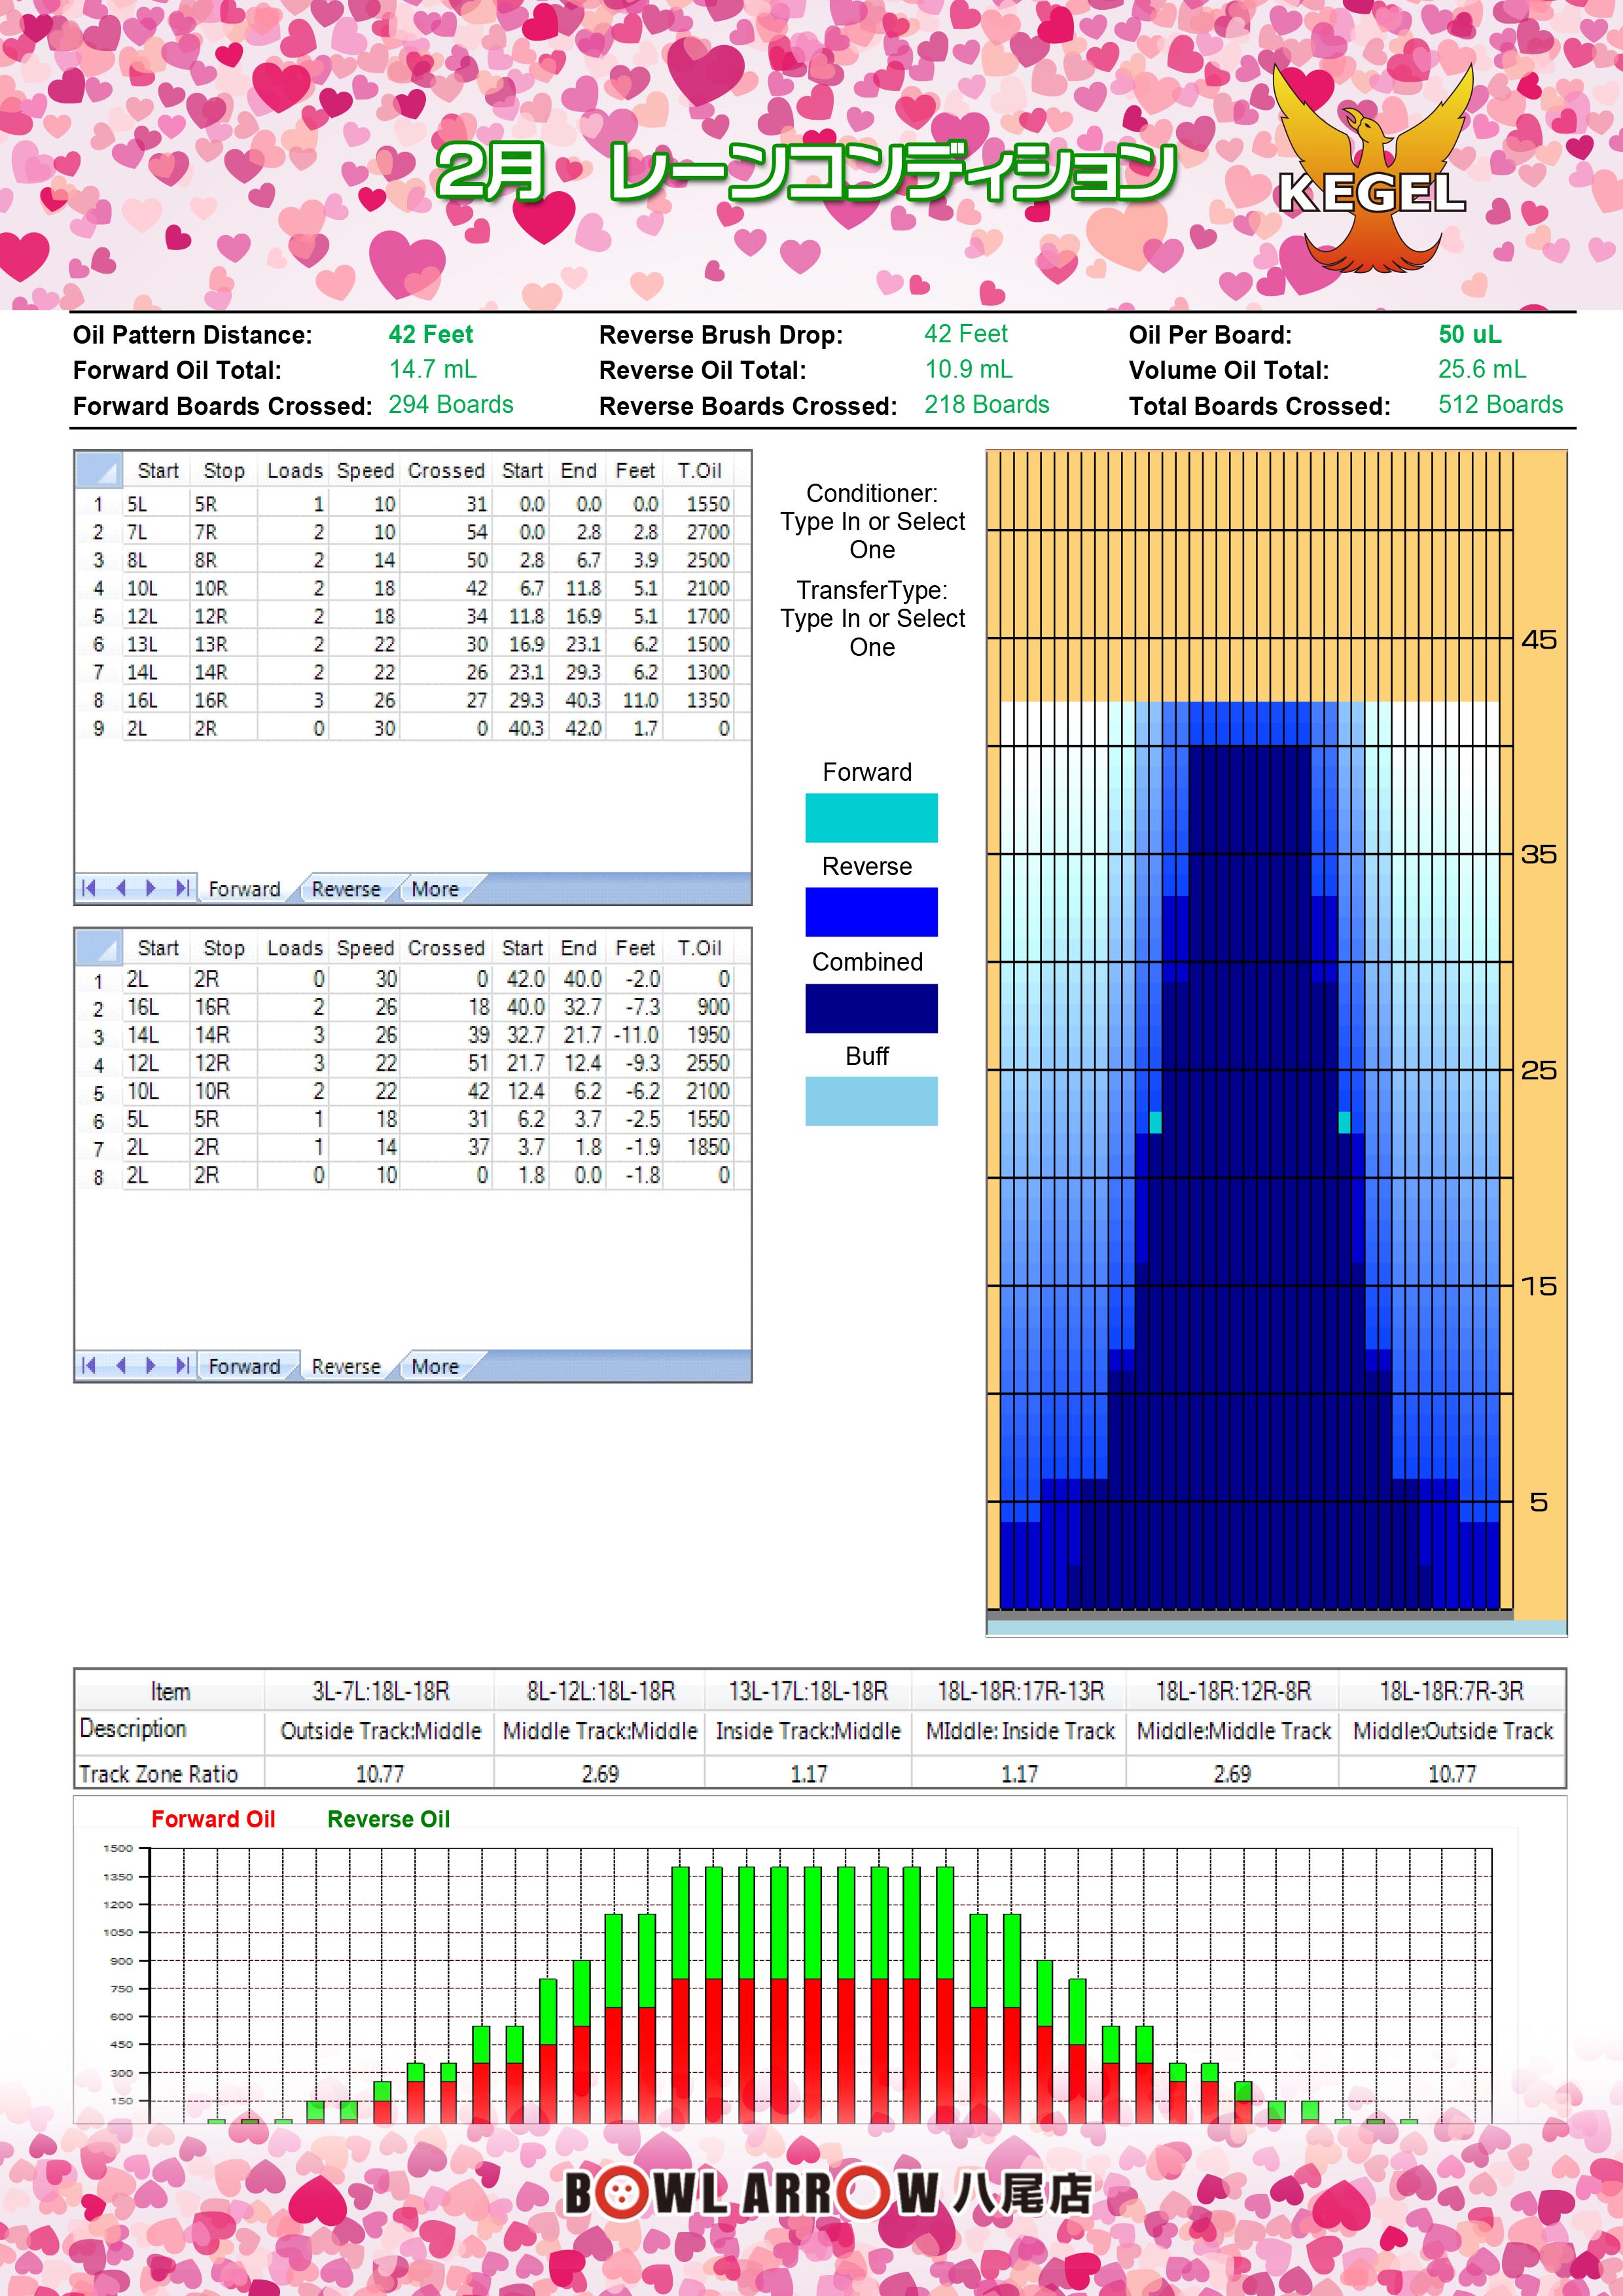
Task: Select reverse table T.Oil cell 1950
Action: coord(699,1035)
